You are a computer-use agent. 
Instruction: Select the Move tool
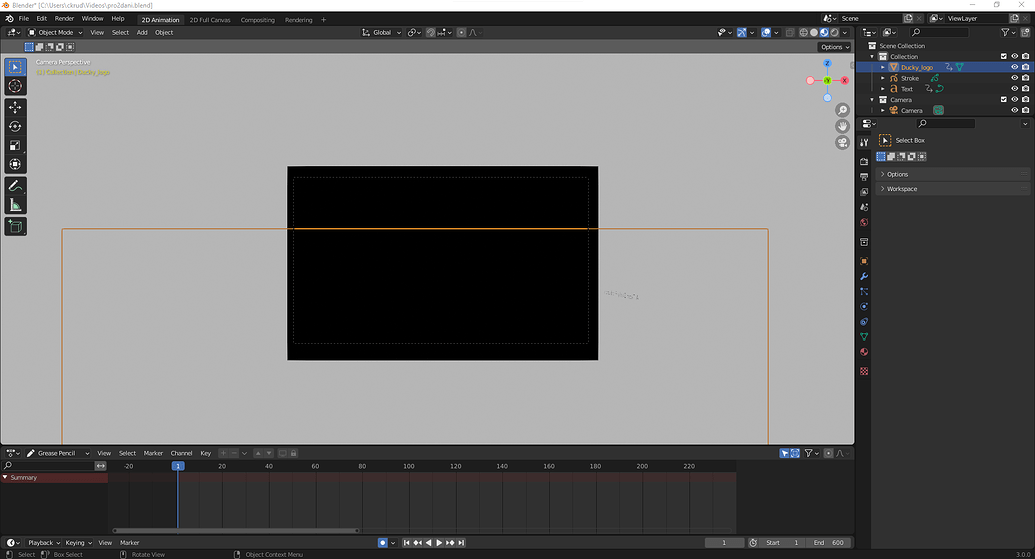15,107
